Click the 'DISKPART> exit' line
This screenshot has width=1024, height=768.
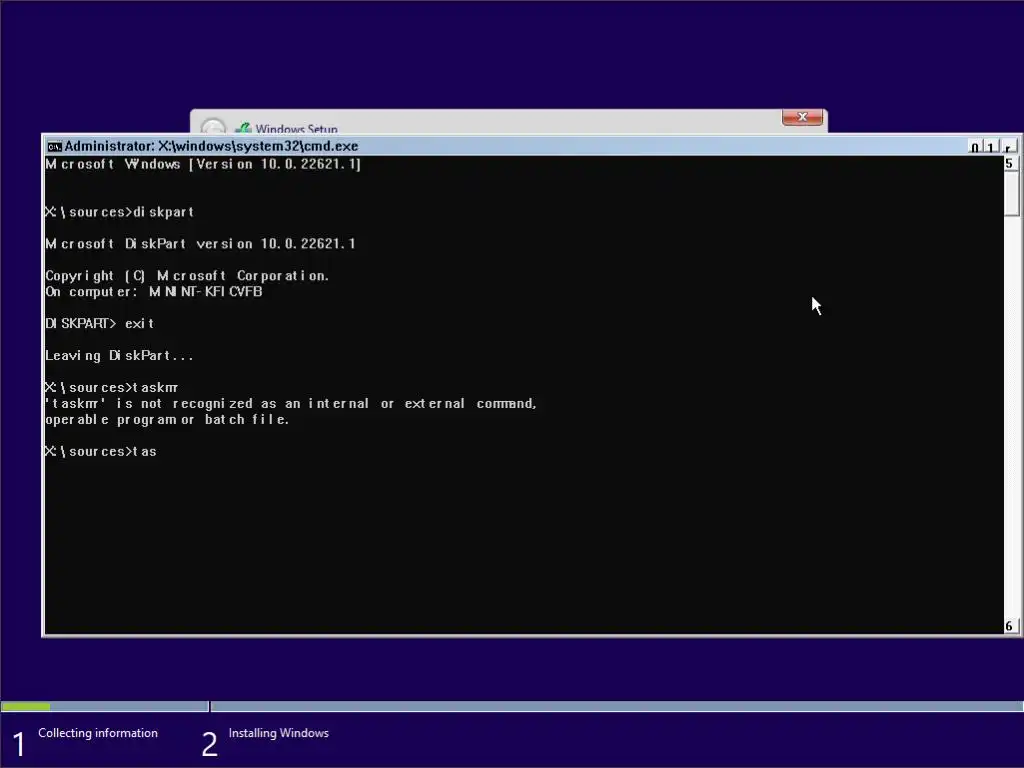click(100, 323)
